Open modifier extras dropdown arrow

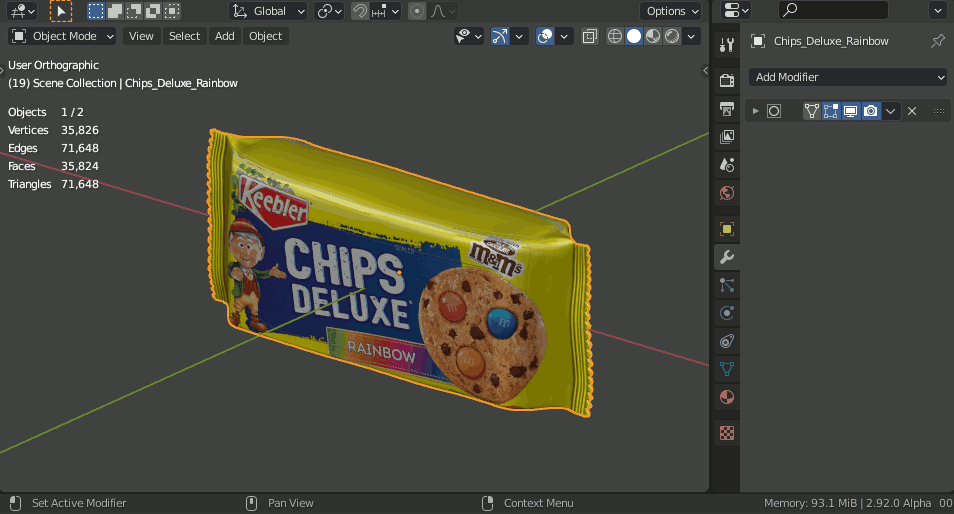pyautogui.click(x=890, y=111)
